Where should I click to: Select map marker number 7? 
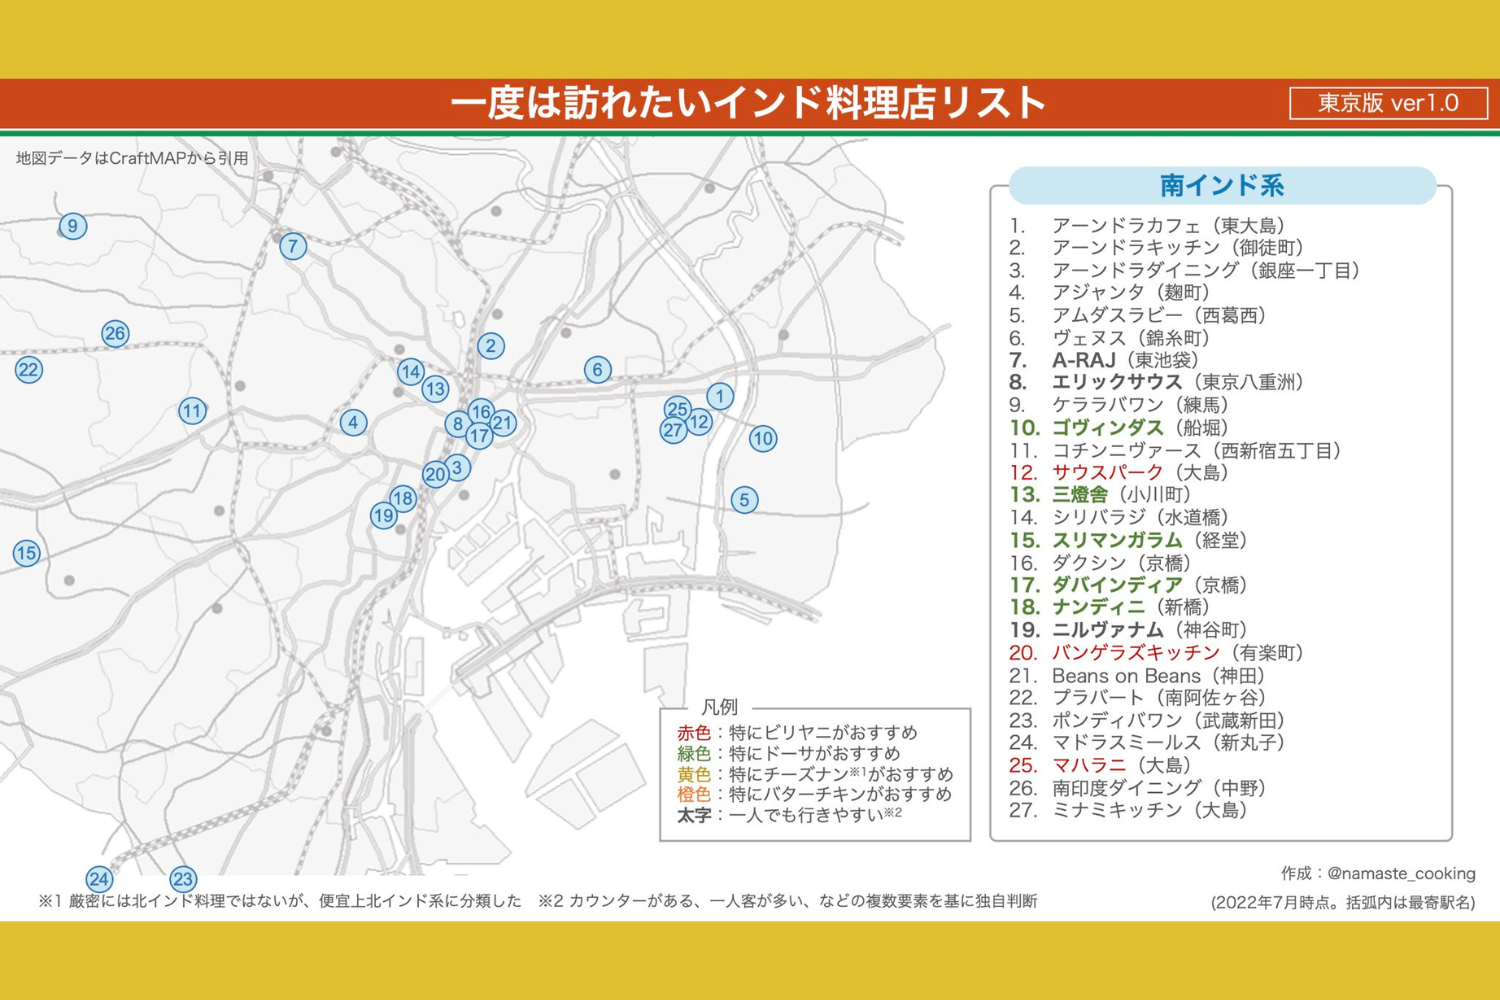292,246
